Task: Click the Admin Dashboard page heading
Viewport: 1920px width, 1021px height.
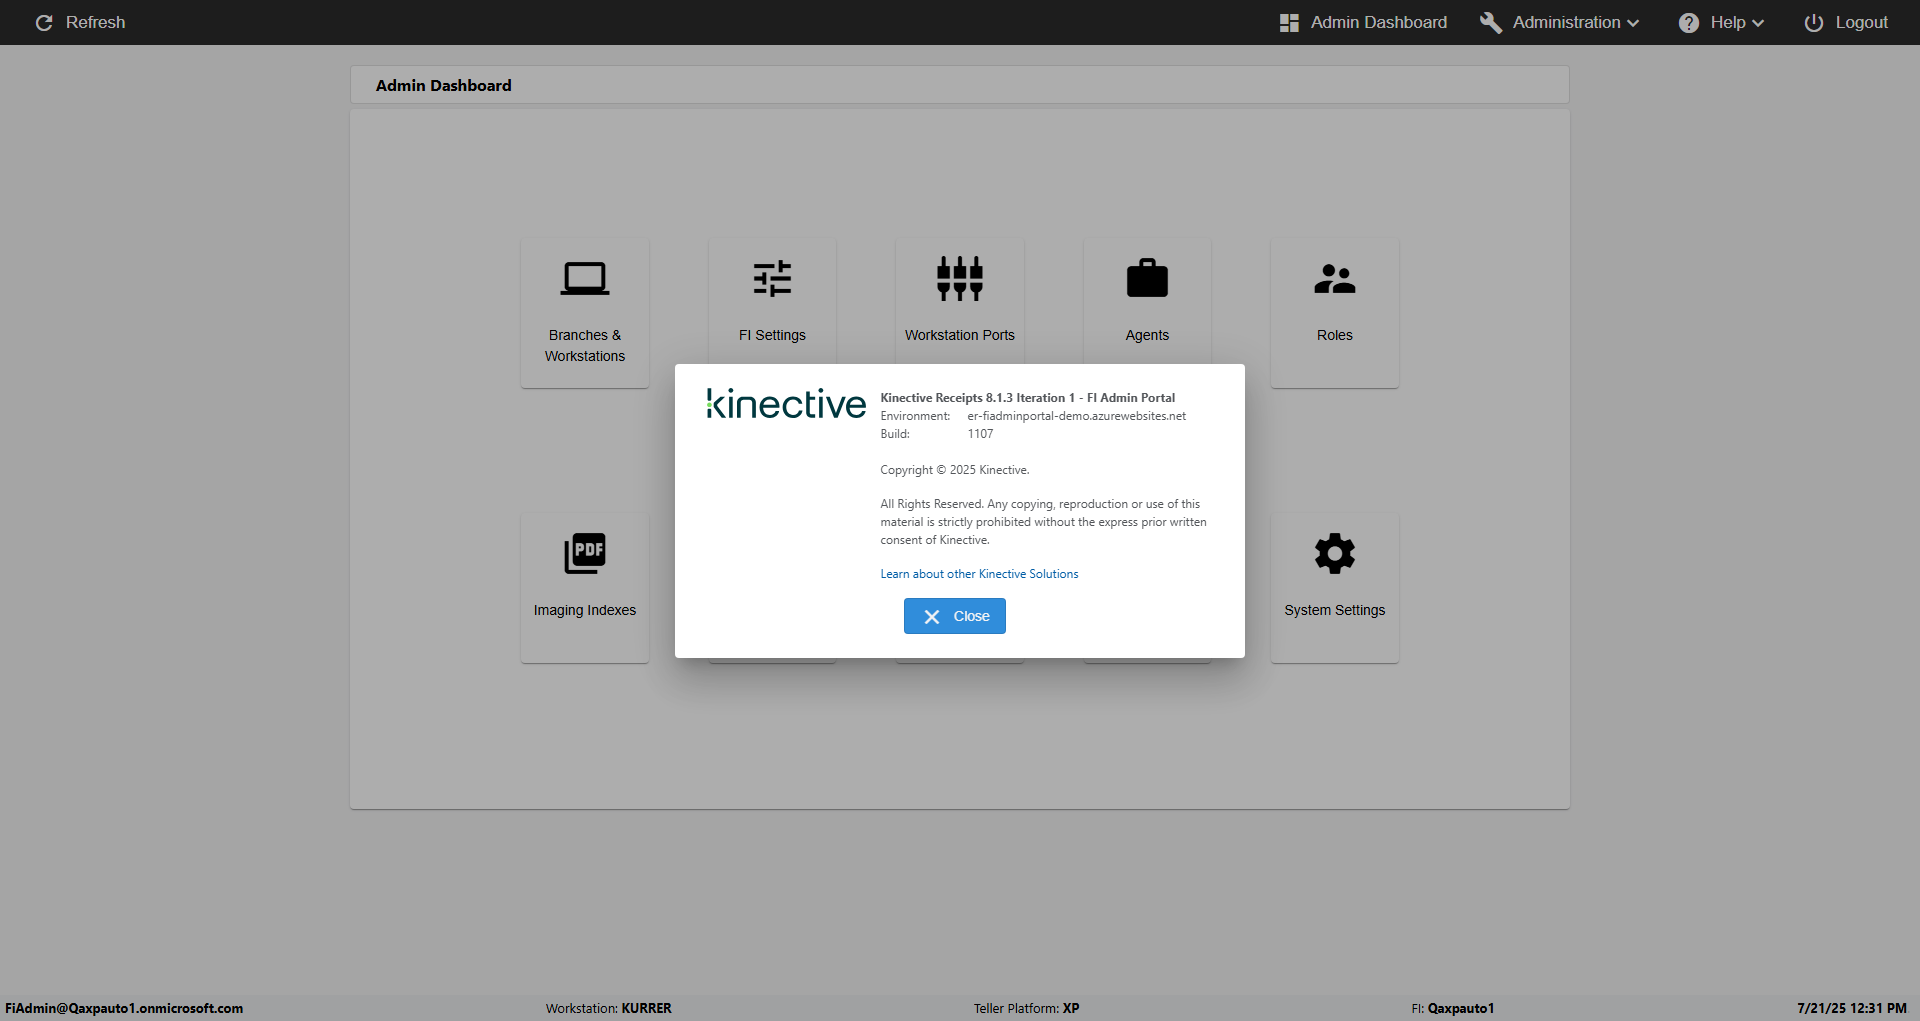Action: click(444, 86)
